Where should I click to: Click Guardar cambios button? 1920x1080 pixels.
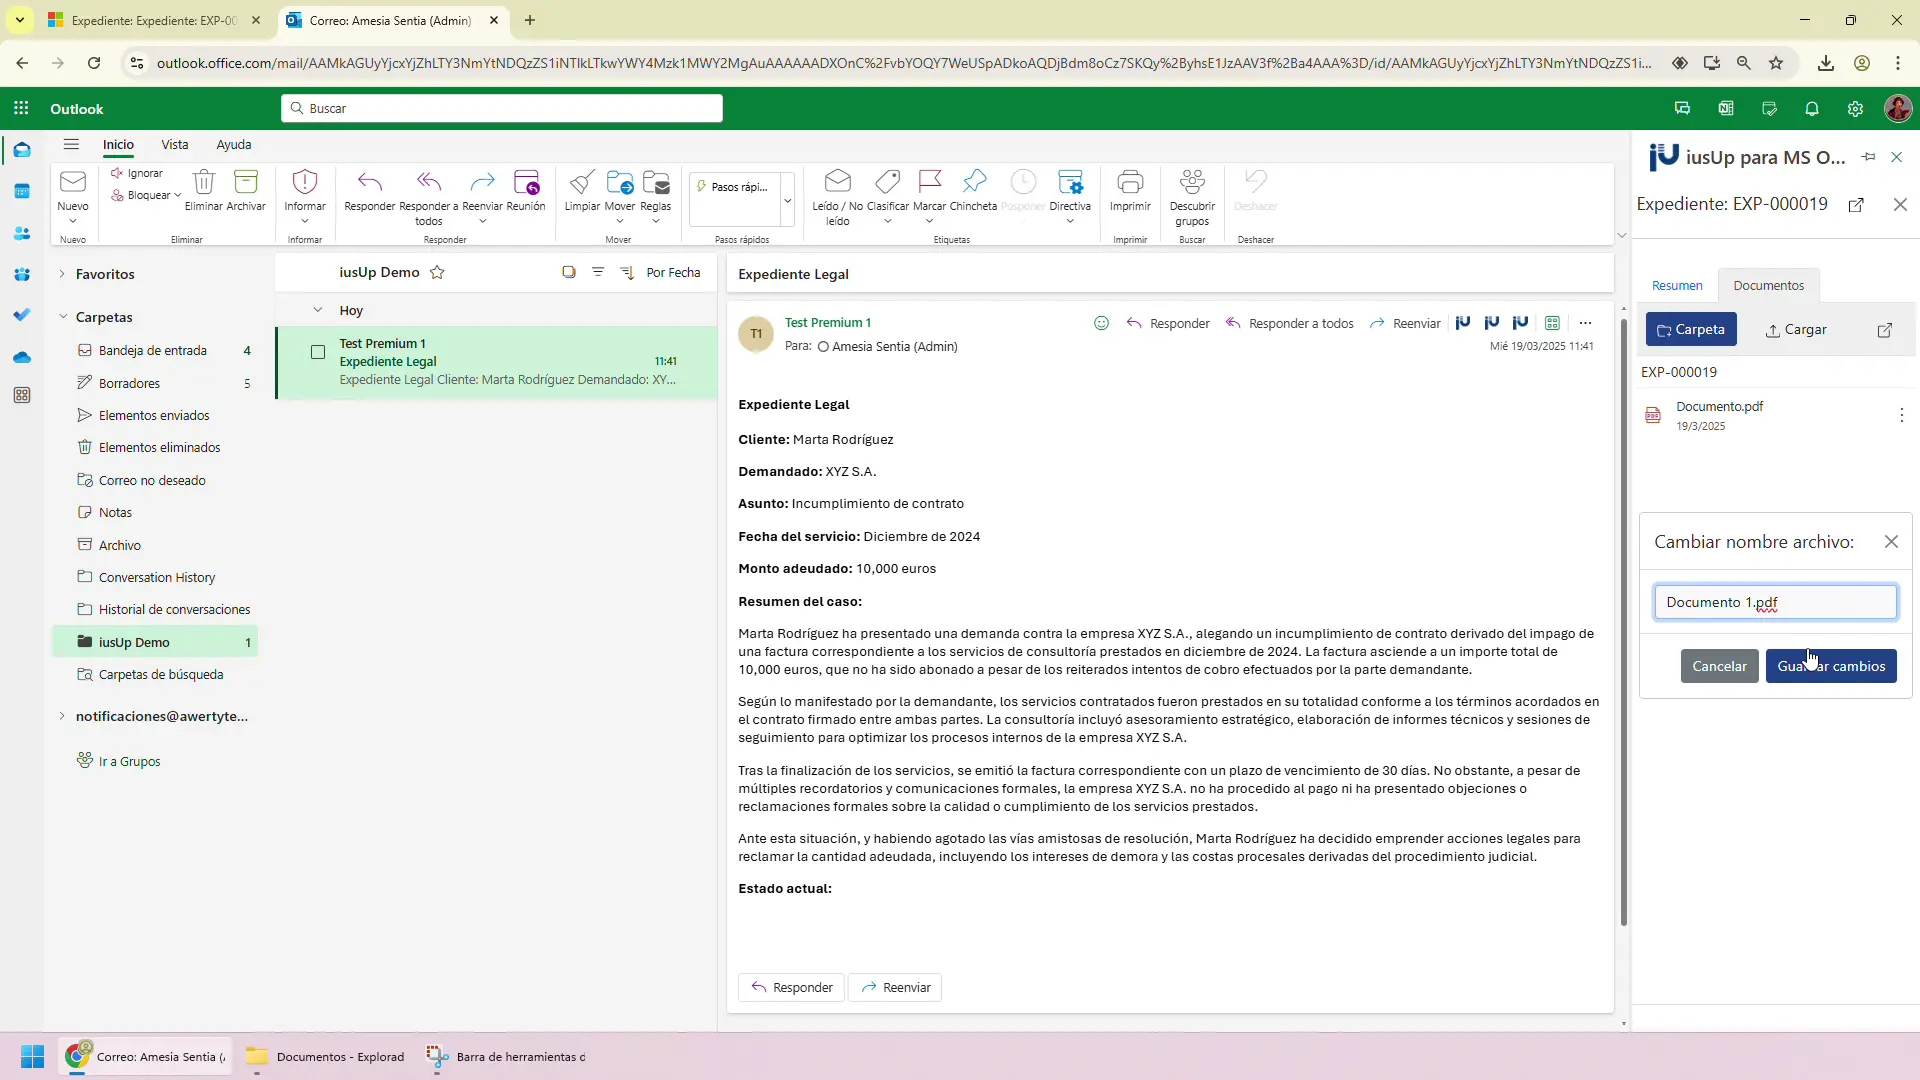pyautogui.click(x=1830, y=666)
